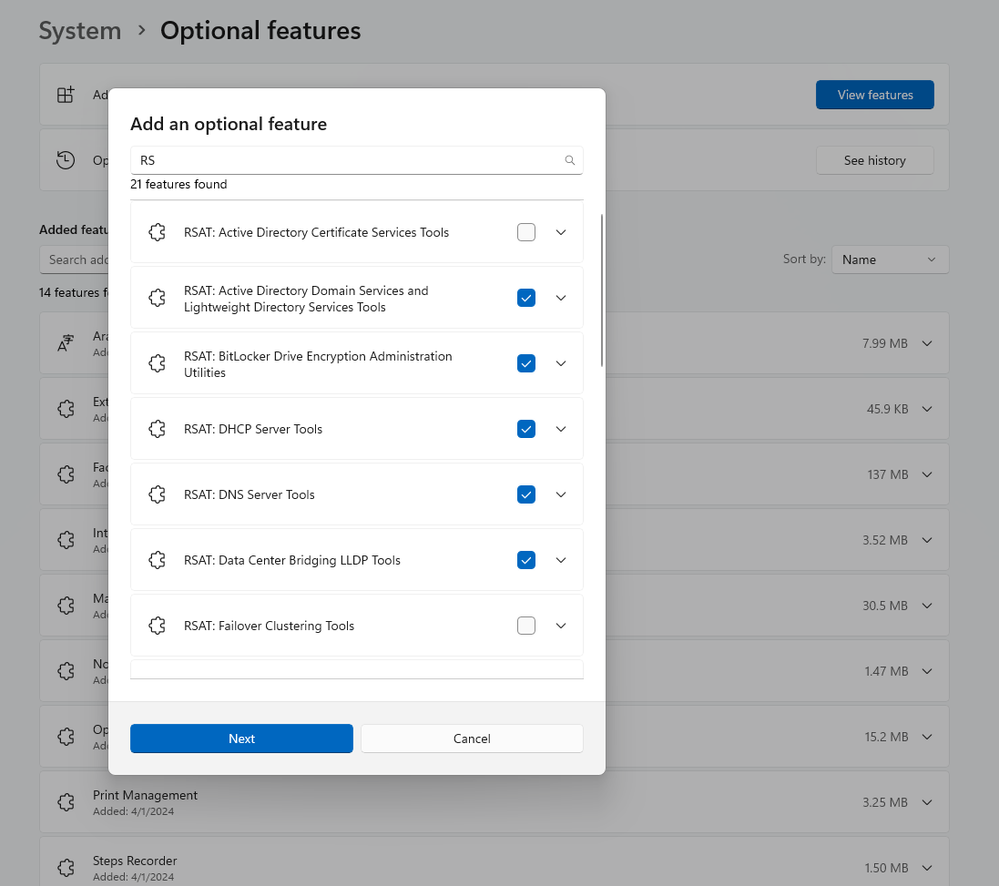Click the dialog search field containing RS

pyautogui.click(x=356, y=161)
